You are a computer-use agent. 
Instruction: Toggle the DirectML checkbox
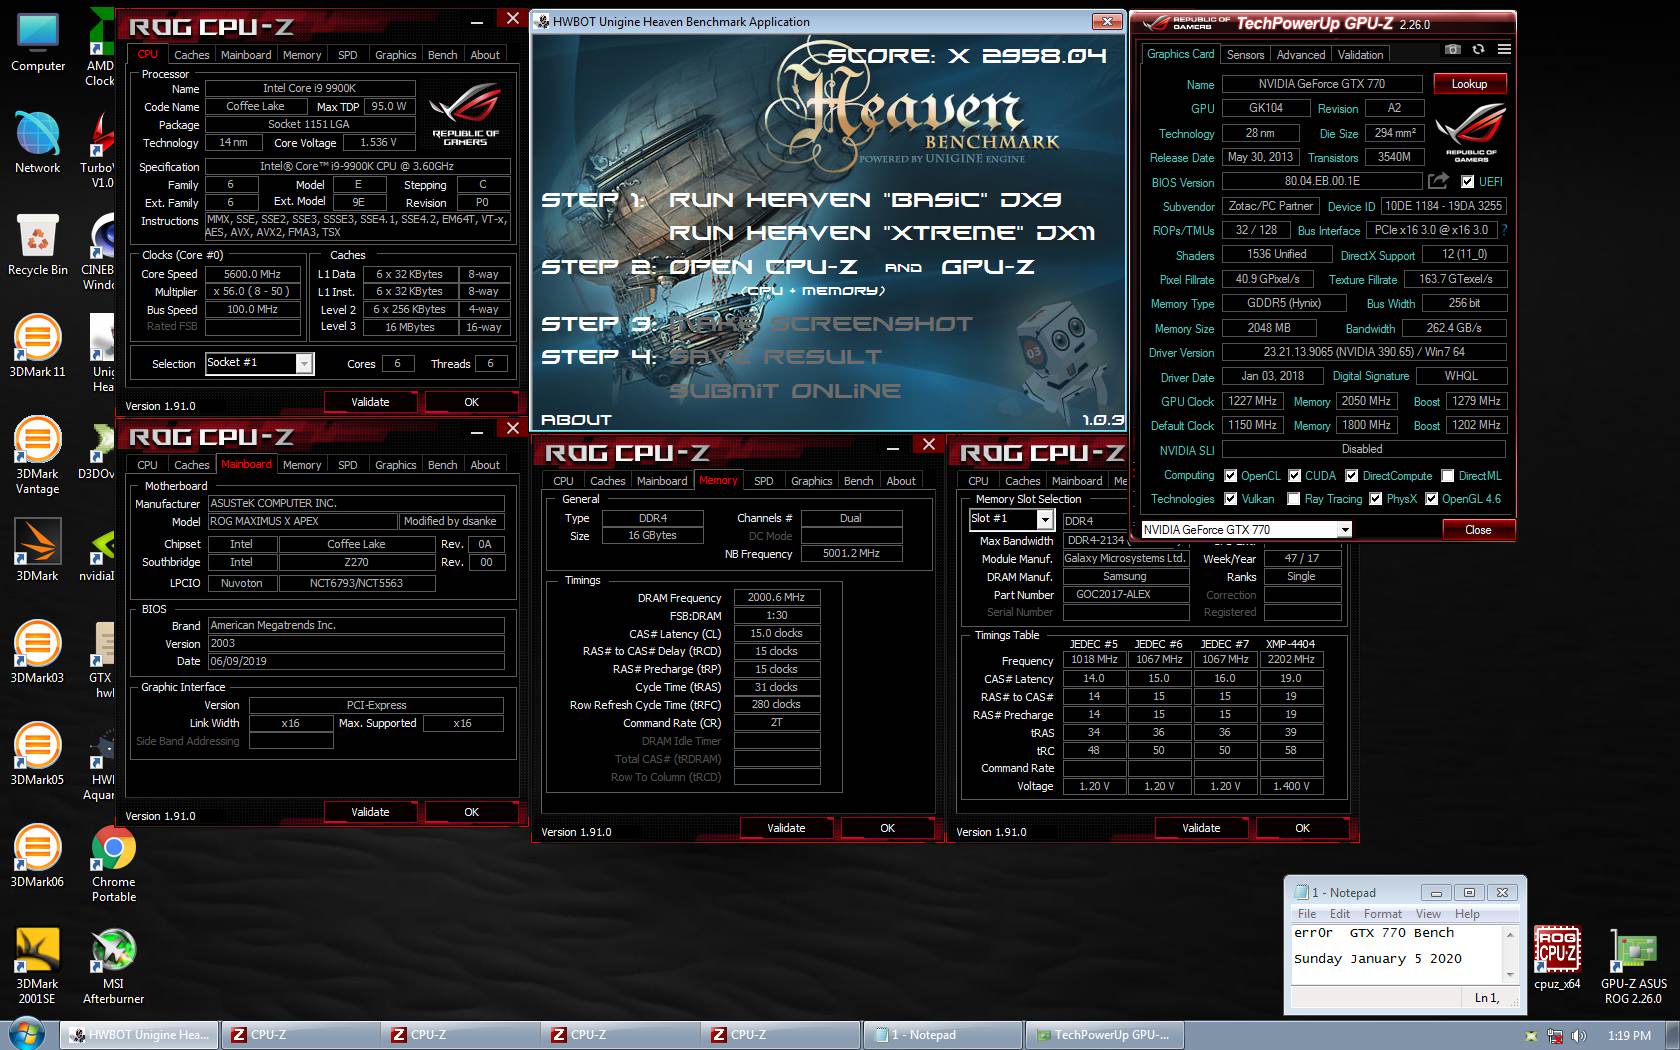coord(1447,476)
